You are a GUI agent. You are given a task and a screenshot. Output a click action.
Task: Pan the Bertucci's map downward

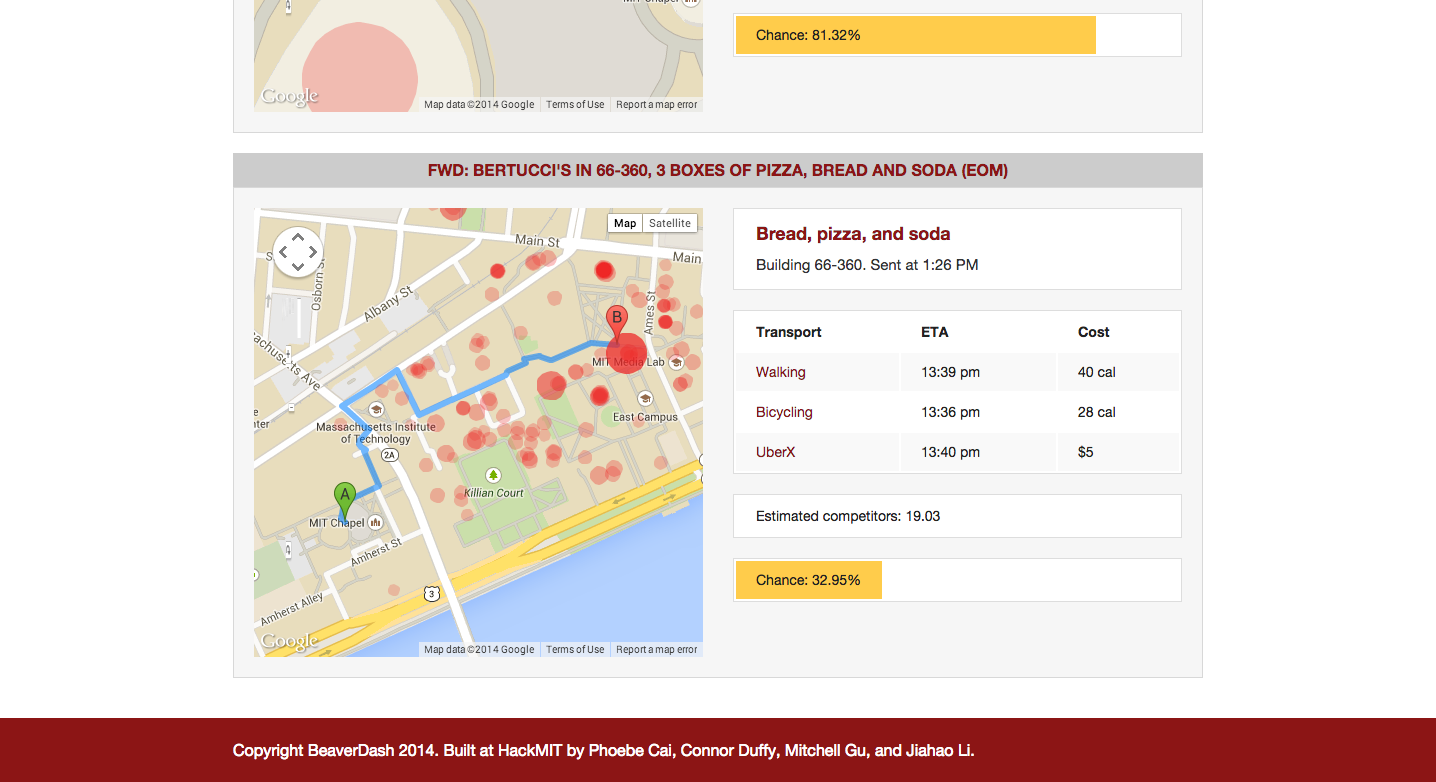(298, 266)
